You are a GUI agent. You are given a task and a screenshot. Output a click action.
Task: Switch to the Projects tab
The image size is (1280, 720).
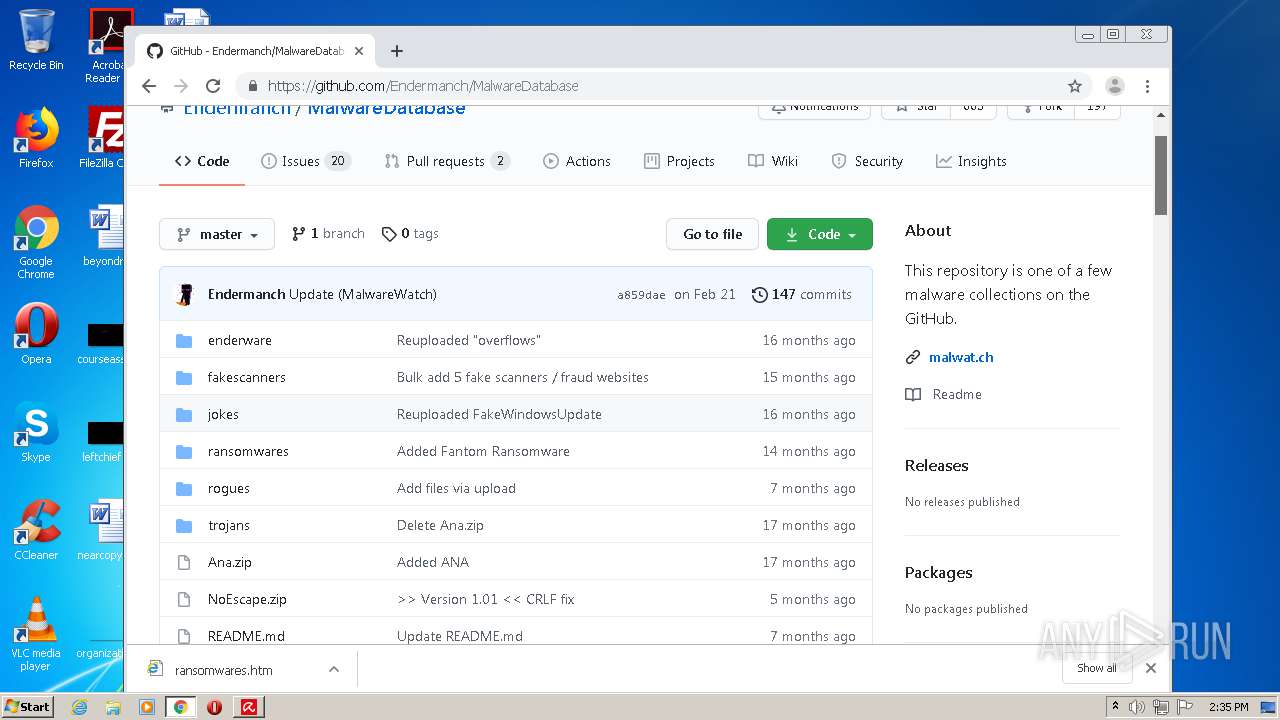[x=680, y=161]
